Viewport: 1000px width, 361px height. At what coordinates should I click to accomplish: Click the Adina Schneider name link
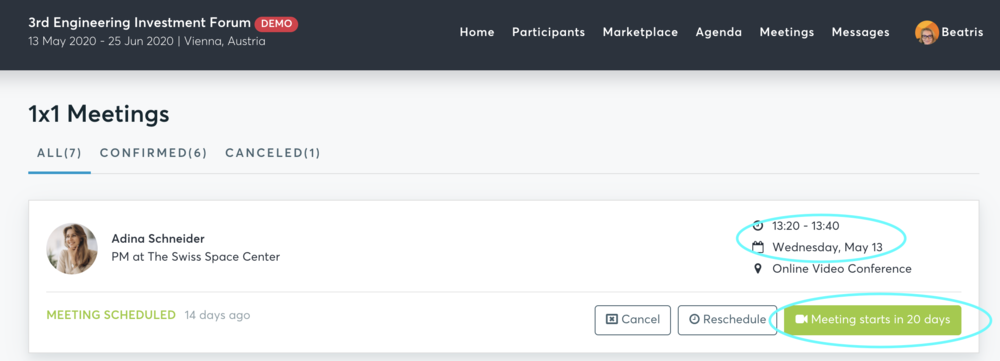158,239
